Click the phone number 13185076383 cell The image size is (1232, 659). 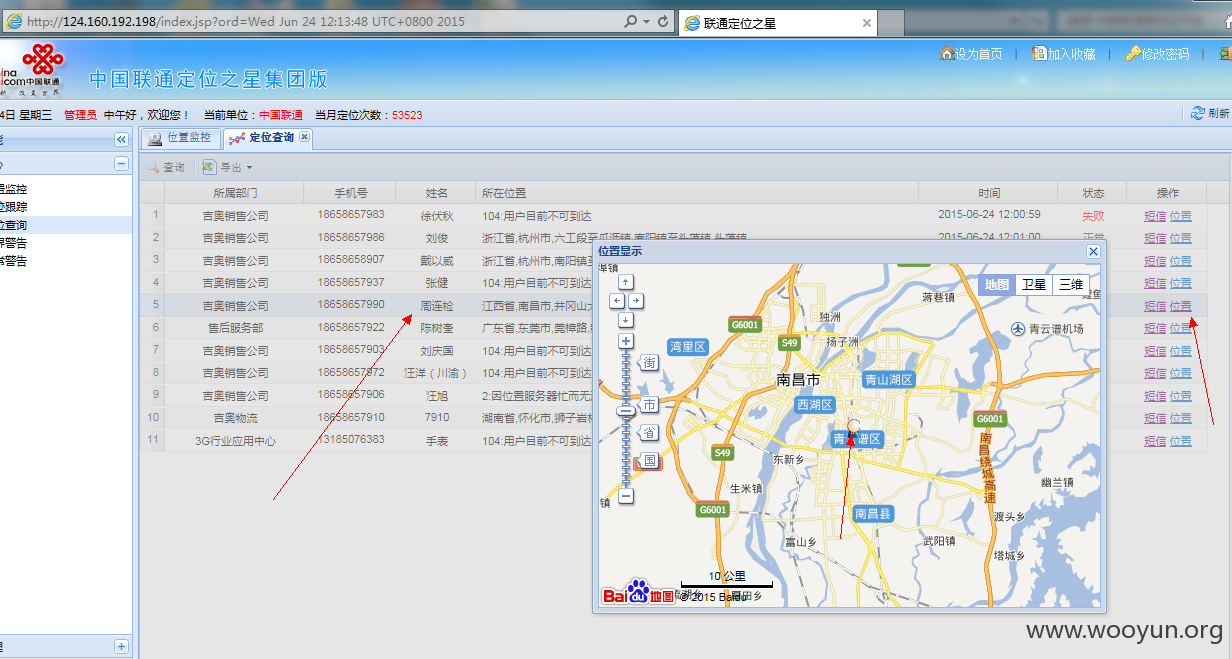(351, 440)
